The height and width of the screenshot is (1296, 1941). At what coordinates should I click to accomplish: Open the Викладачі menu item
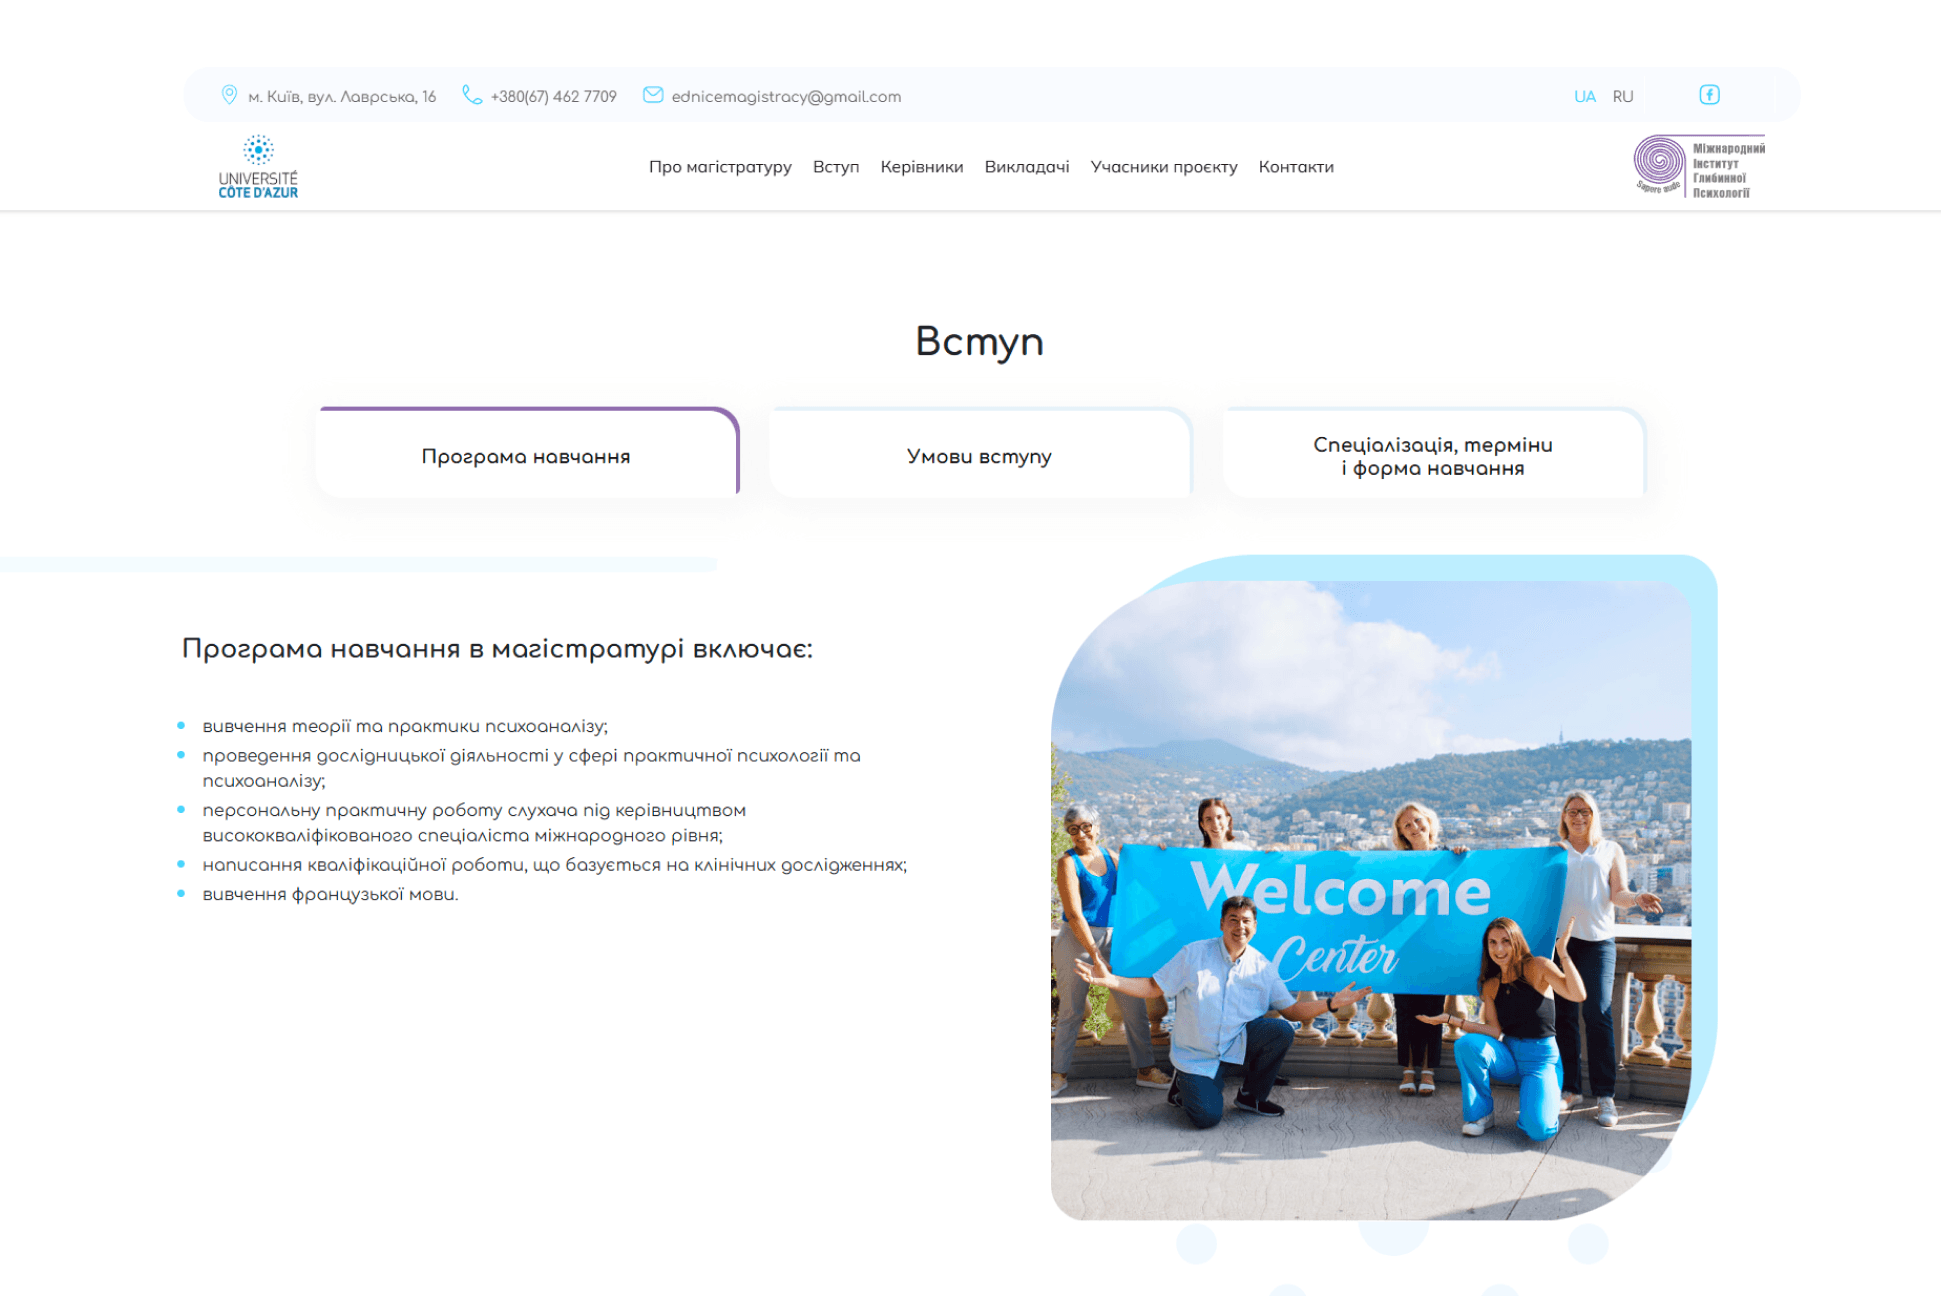1027,167
